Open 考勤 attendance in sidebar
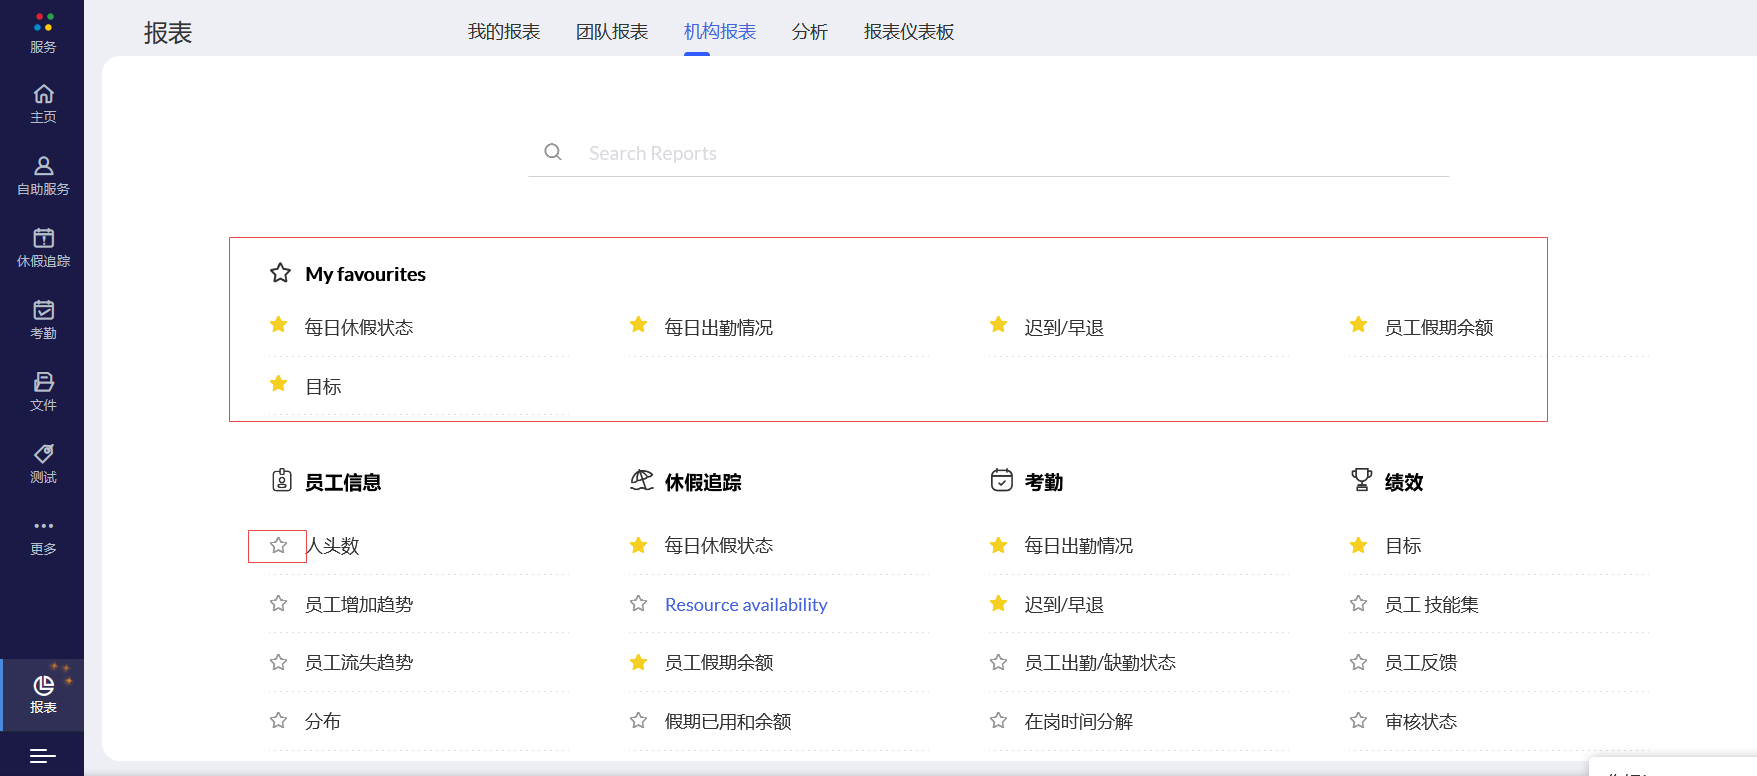Viewport: 1757px width, 776px height. click(x=43, y=319)
